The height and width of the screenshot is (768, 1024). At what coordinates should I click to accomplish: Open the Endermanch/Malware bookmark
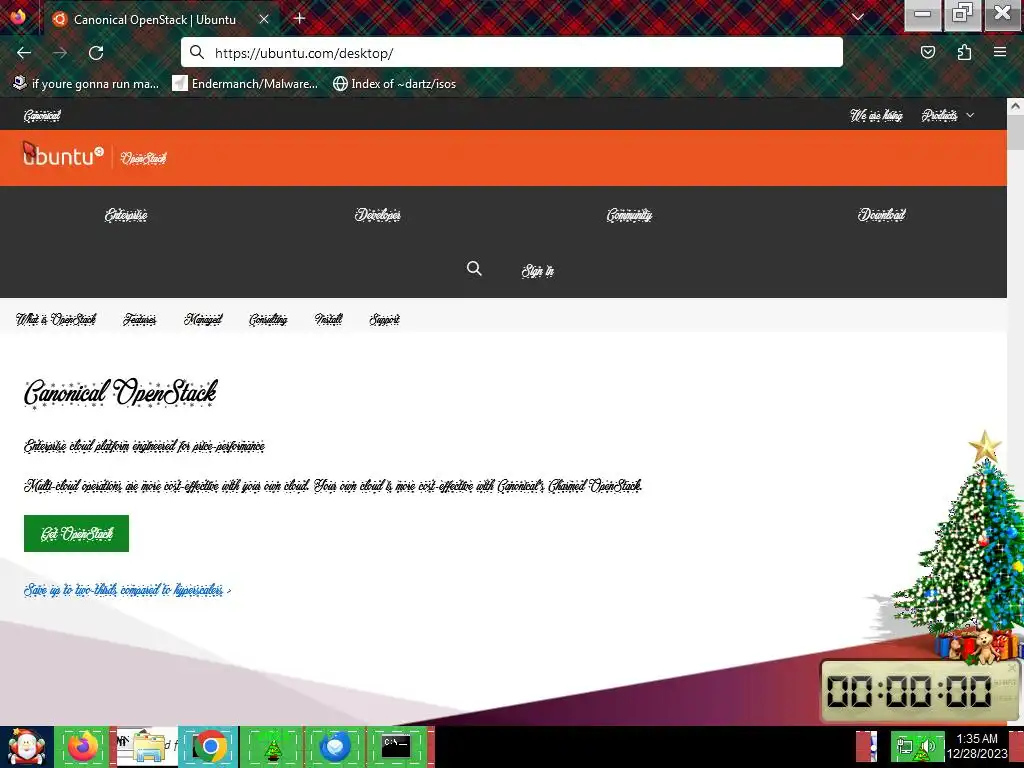(x=245, y=84)
